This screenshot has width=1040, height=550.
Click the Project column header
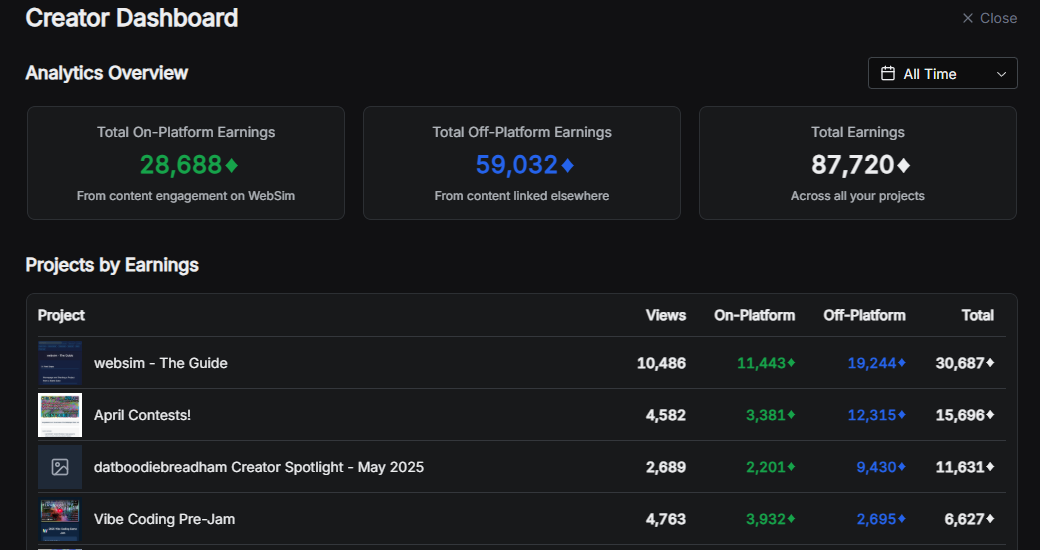[61, 315]
